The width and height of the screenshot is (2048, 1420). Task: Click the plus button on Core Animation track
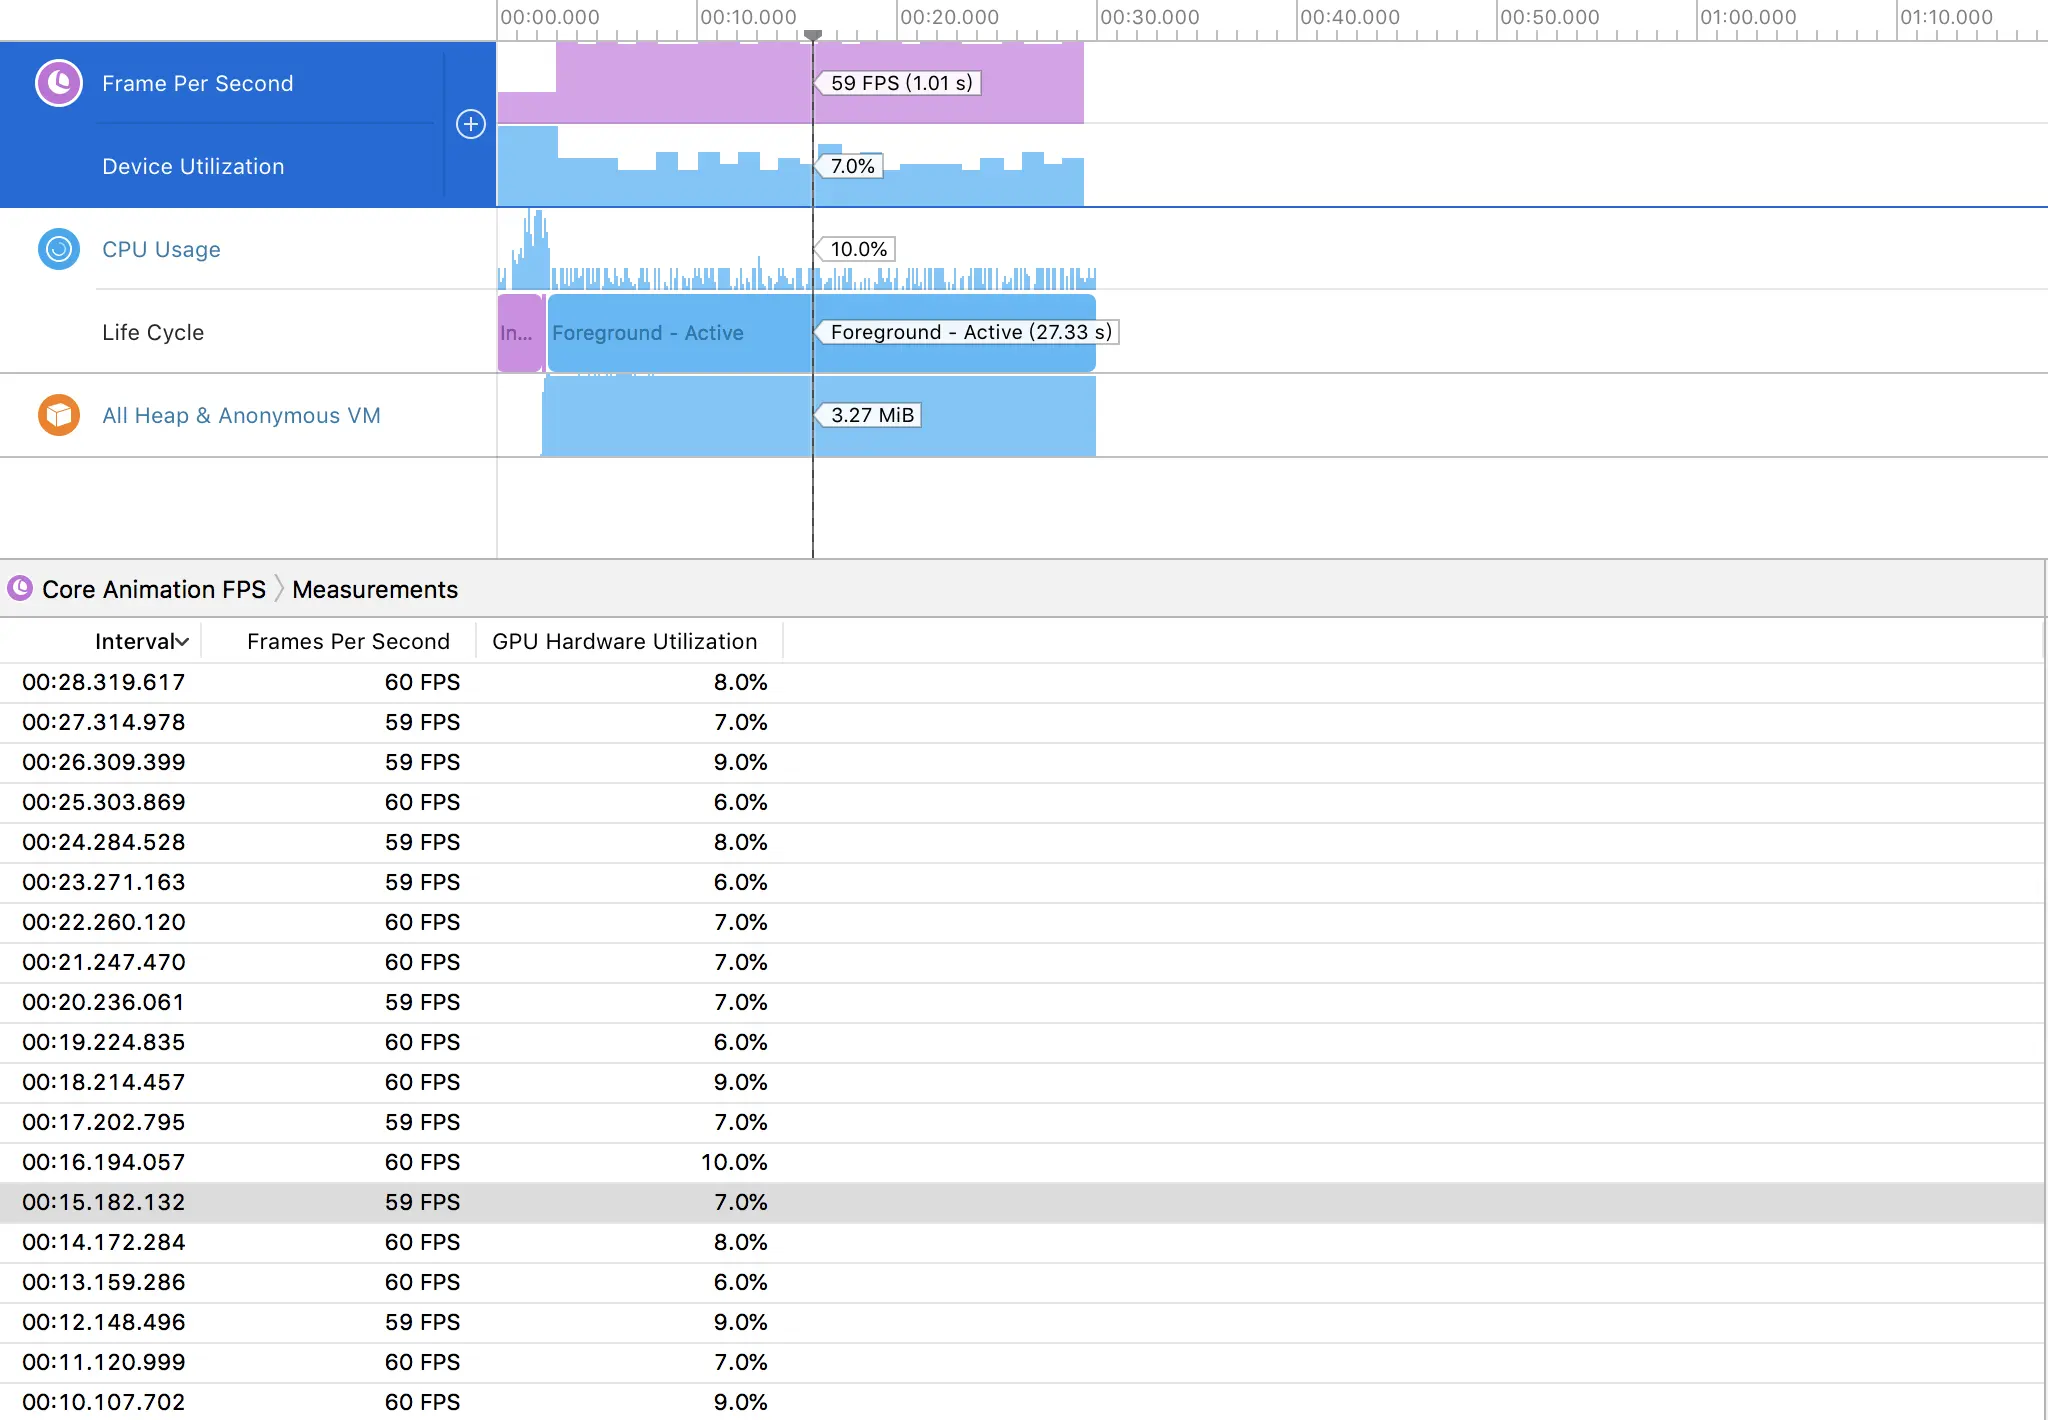tap(470, 124)
